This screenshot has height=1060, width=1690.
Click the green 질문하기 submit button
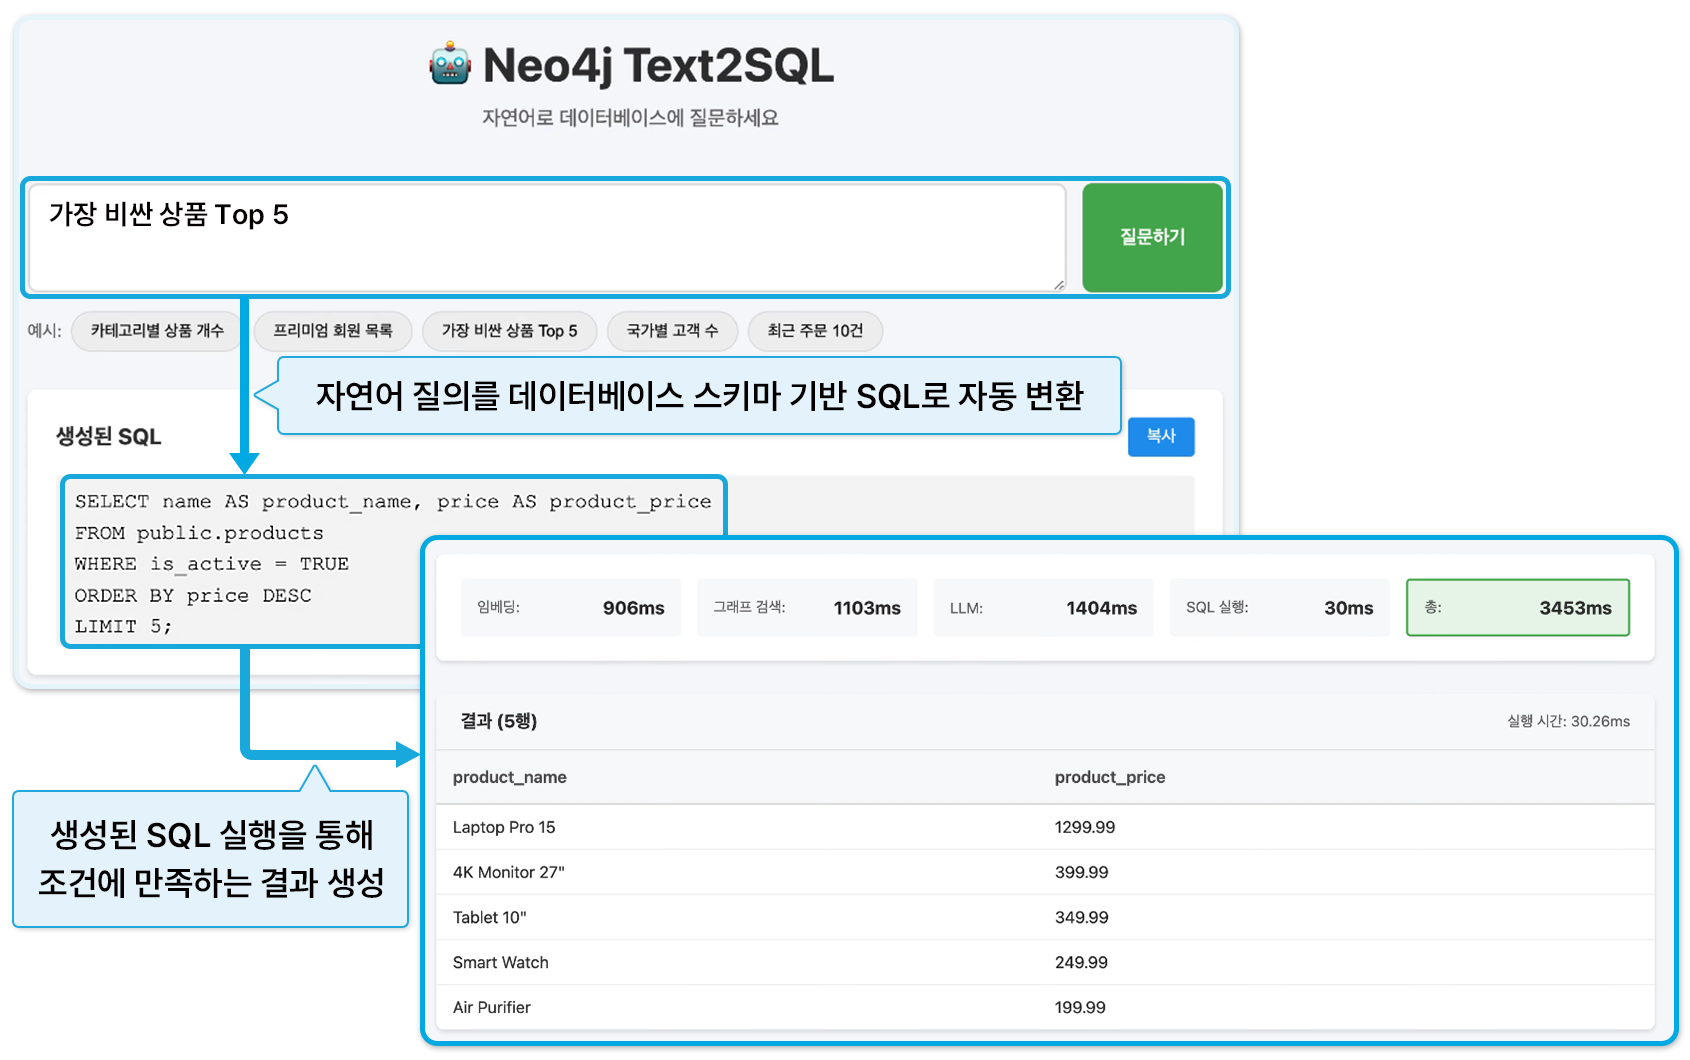pyautogui.click(x=1152, y=237)
